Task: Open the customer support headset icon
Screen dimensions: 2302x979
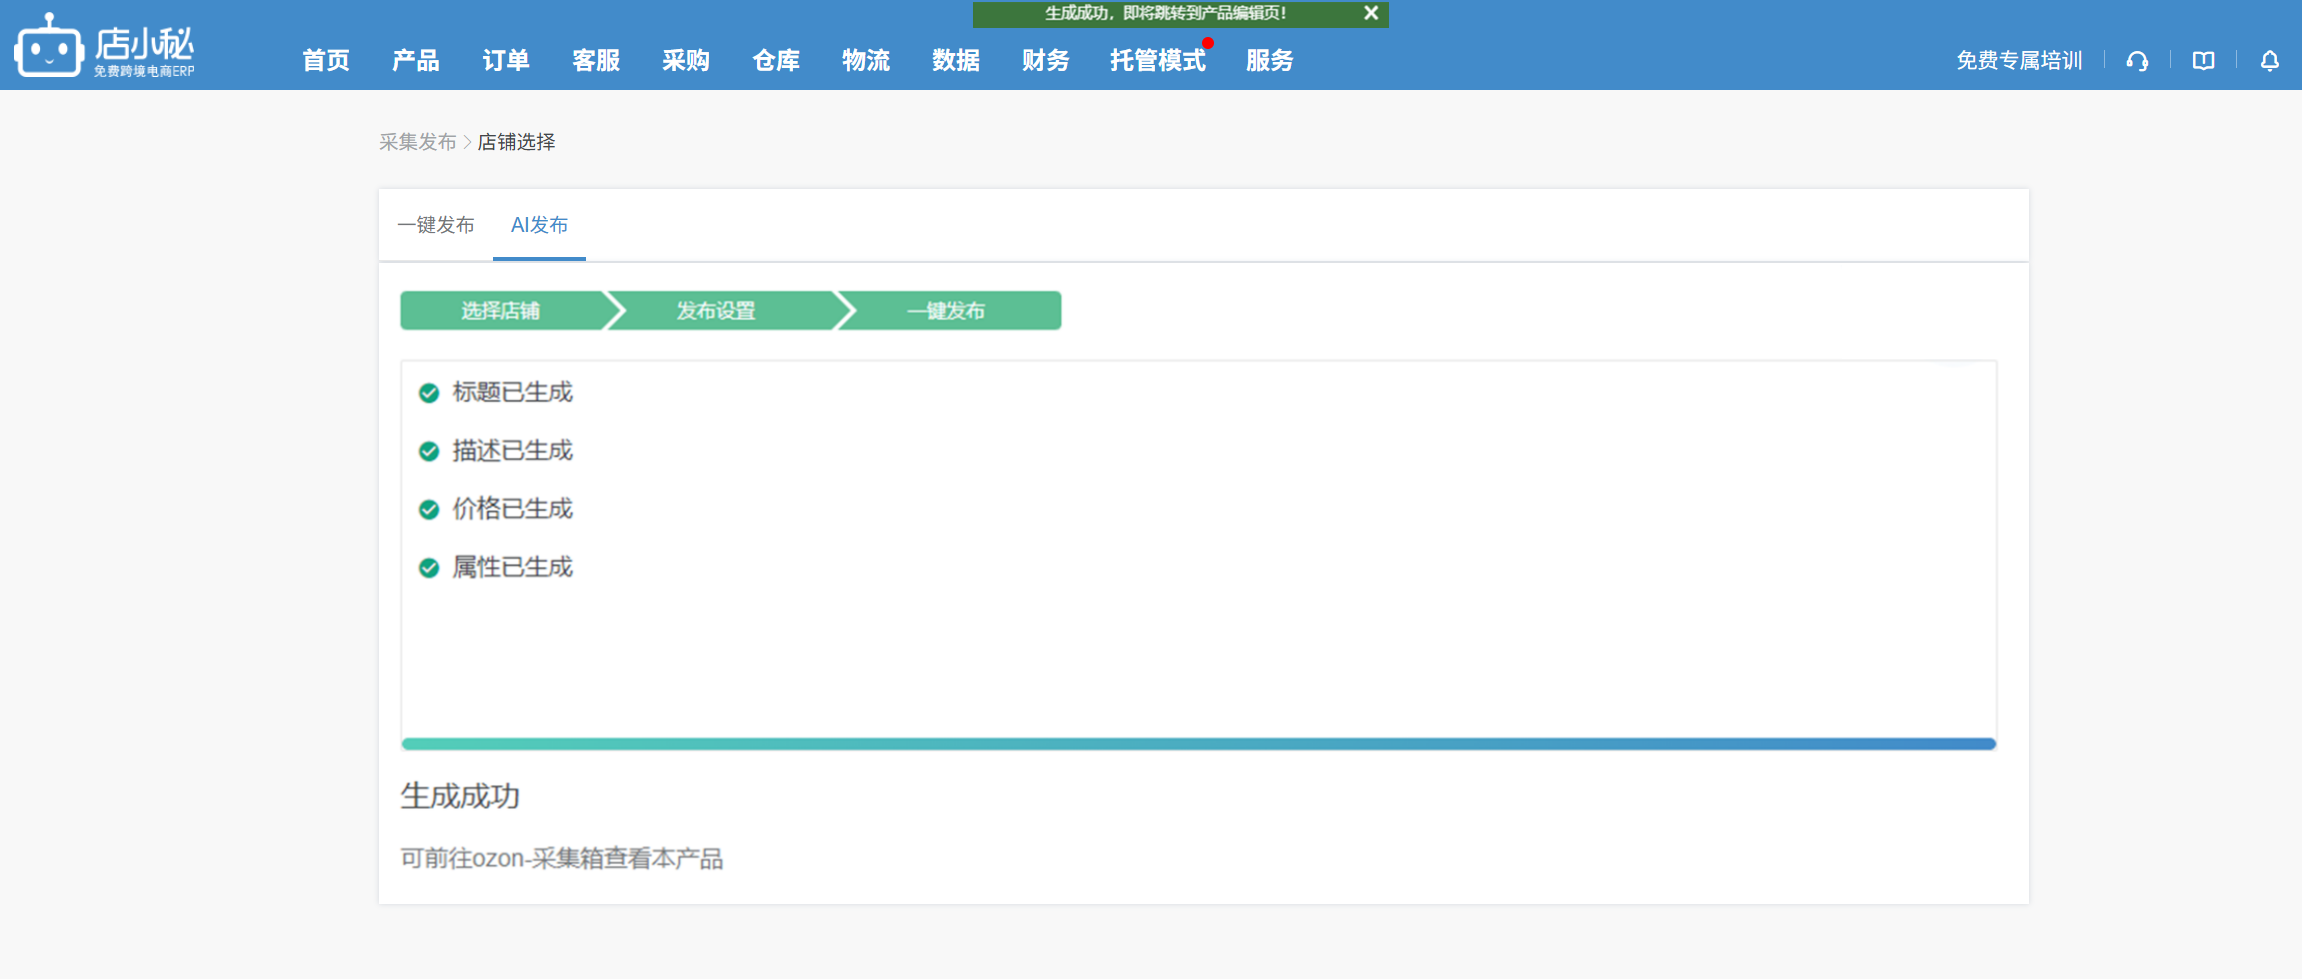Action: coord(2137,61)
